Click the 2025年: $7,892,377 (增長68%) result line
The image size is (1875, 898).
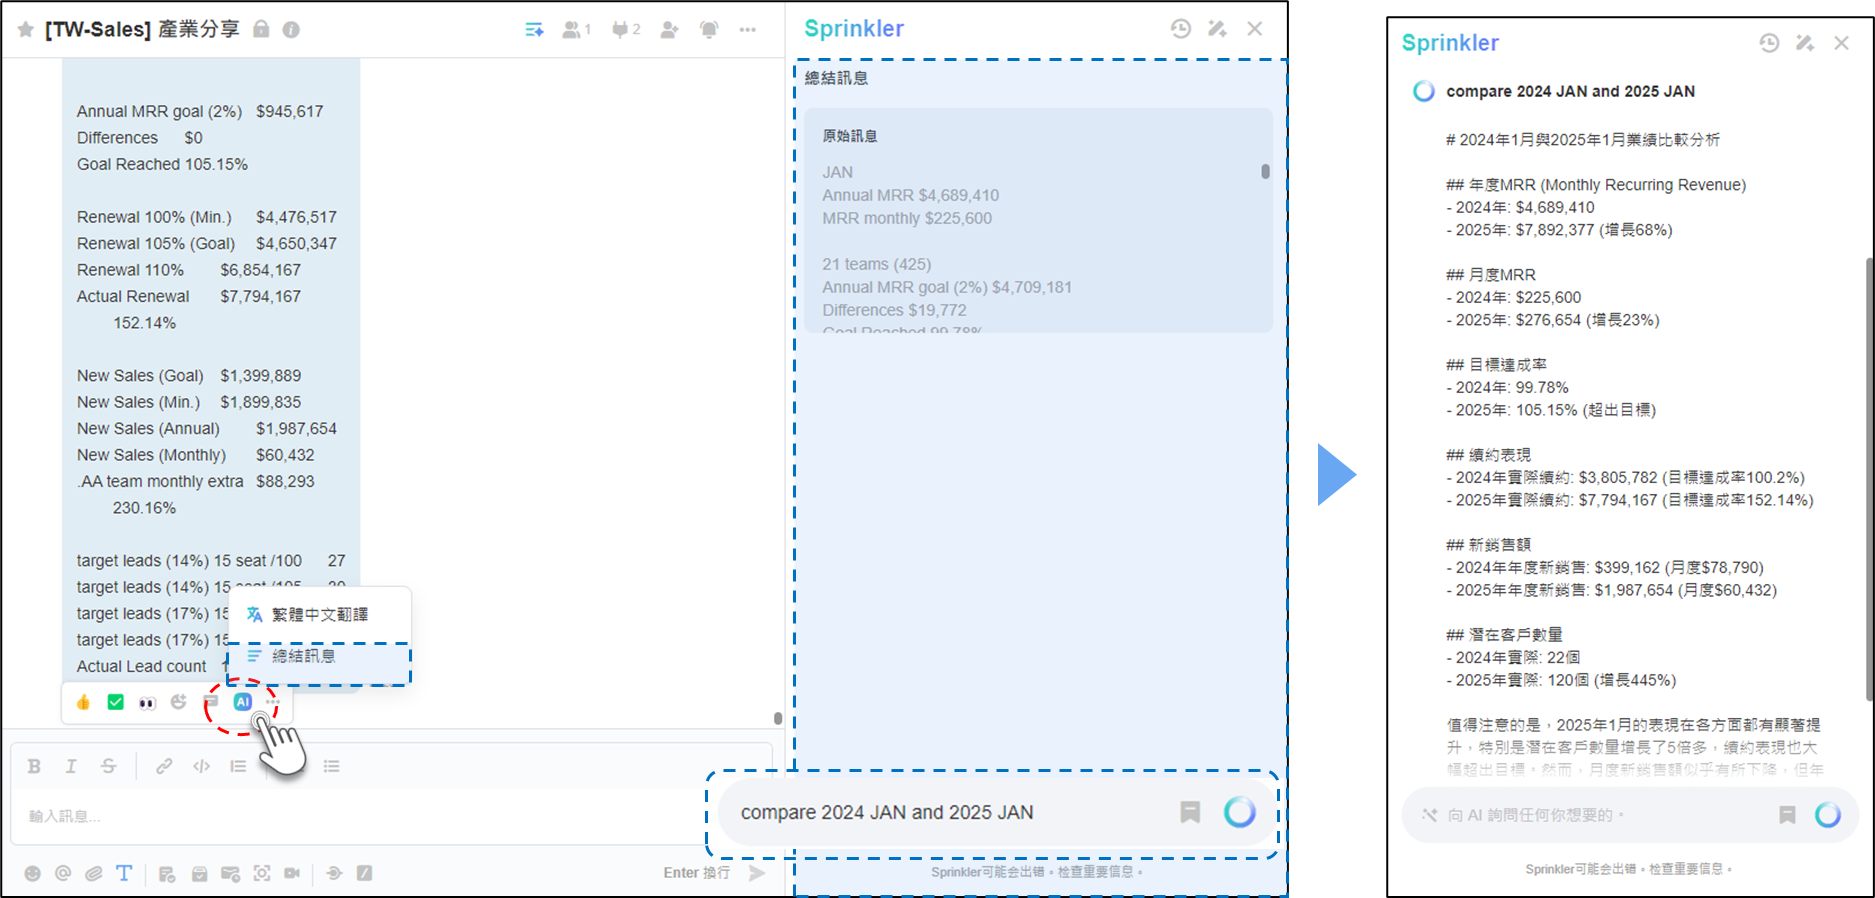1559,230
